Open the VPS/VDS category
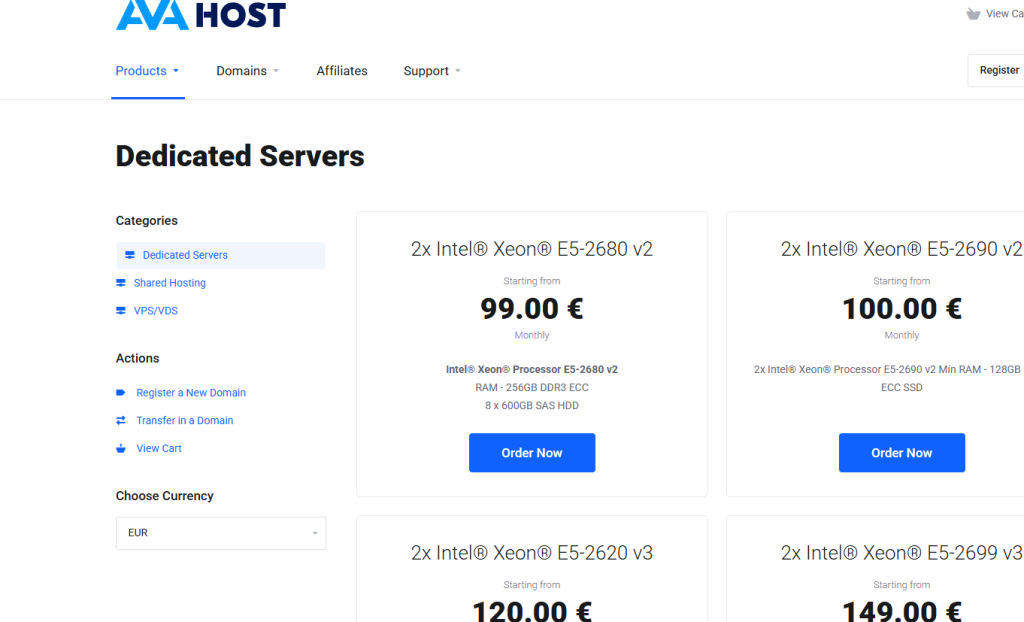Image resolution: width=1024 pixels, height=622 pixels. point(155,311)
